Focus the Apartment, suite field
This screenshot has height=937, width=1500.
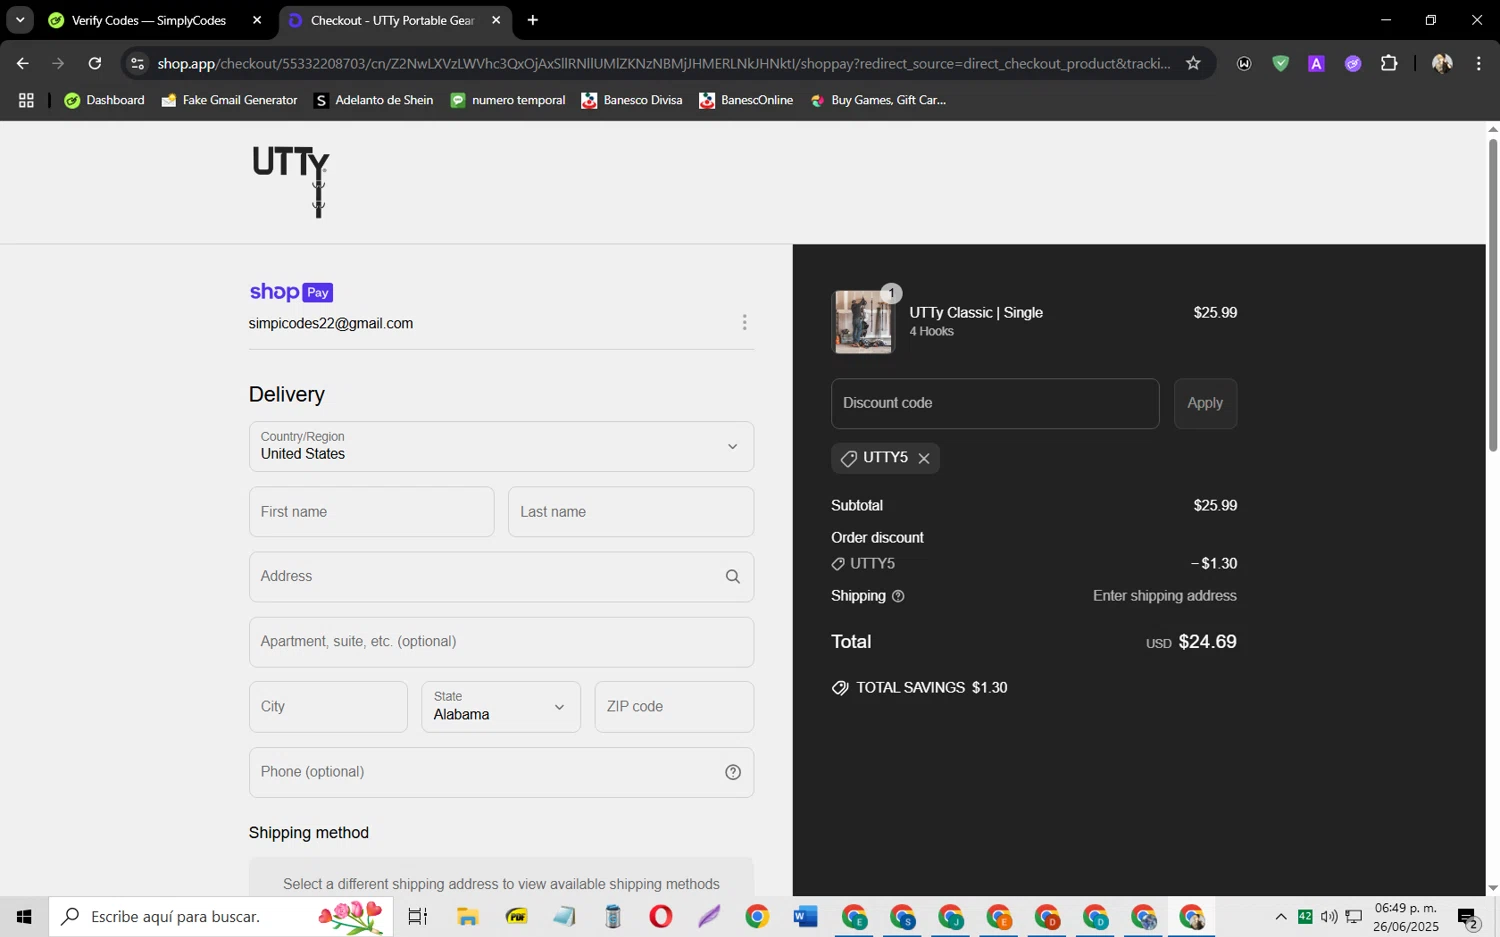[501, 642]
